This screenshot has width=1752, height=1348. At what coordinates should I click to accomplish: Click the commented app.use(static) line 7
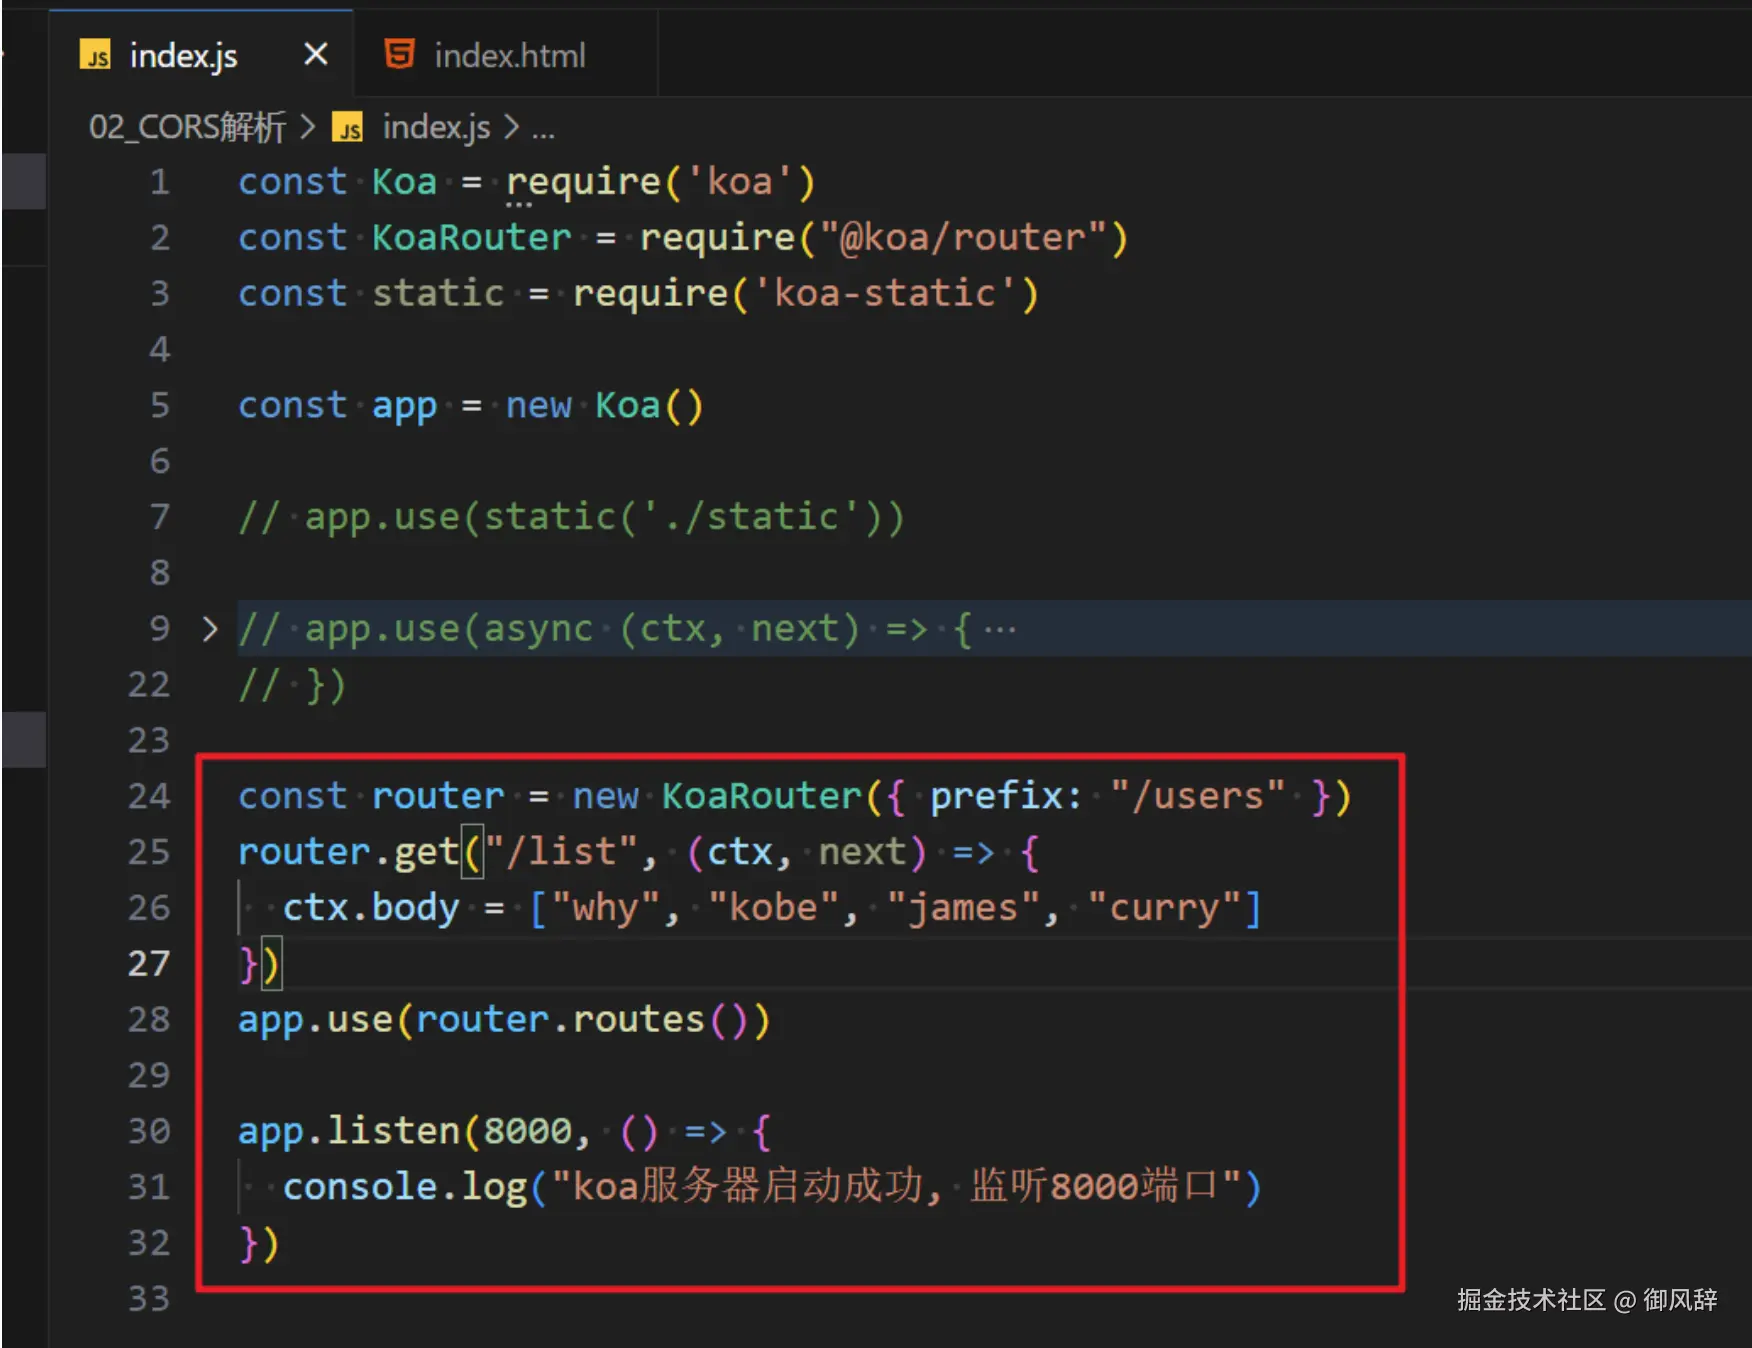(571, 518)
